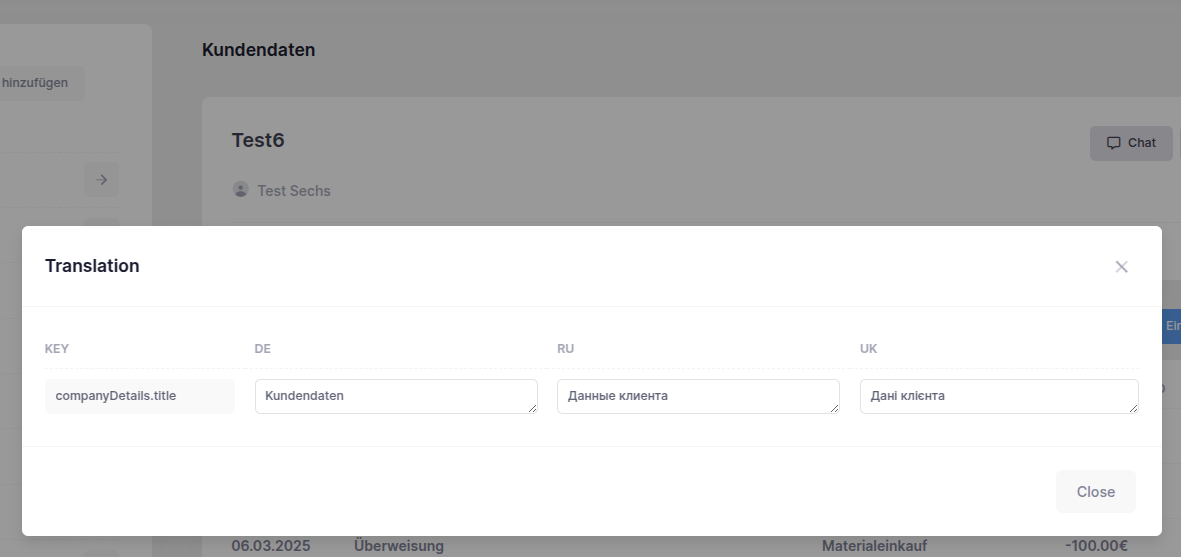This screenshot has height=557, width=1181.
Task: Click the Kundendaten page heading
Action: [258, 50]
